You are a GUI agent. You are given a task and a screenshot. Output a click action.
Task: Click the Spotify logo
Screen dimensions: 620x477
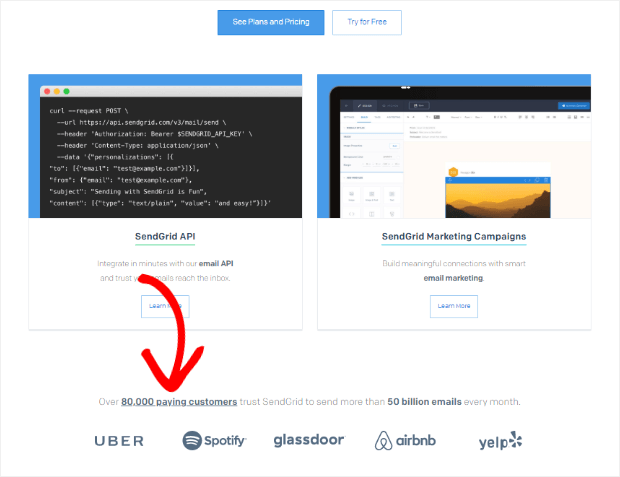214,440
